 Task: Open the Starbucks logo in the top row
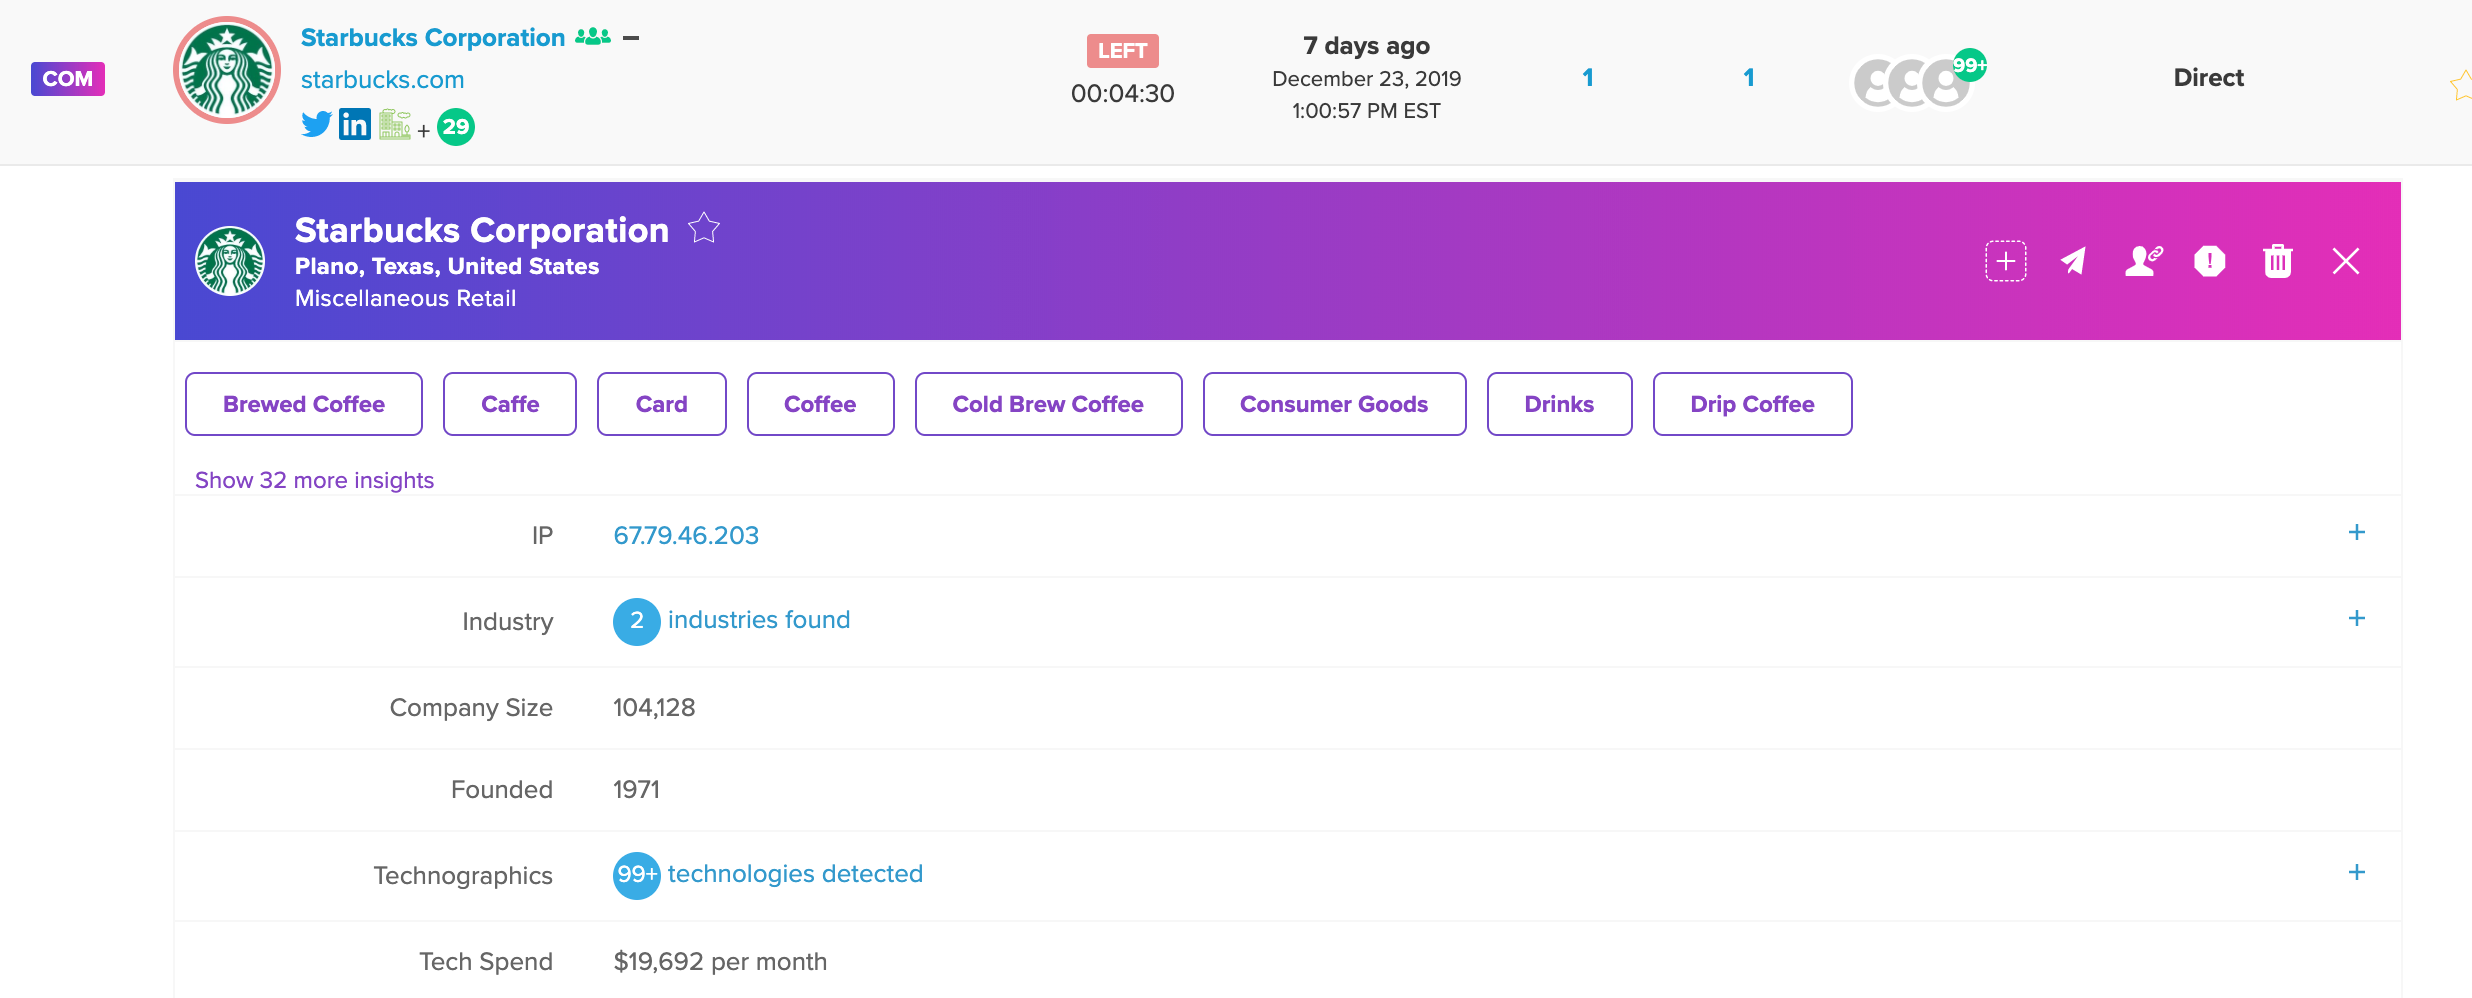tap(227, 70)
